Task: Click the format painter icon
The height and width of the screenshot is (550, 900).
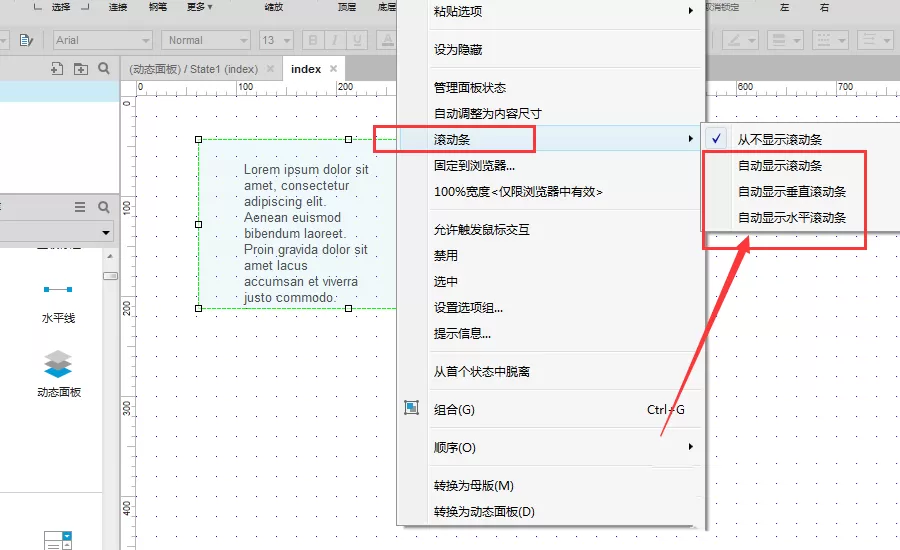Action: [x=26, y=40]
